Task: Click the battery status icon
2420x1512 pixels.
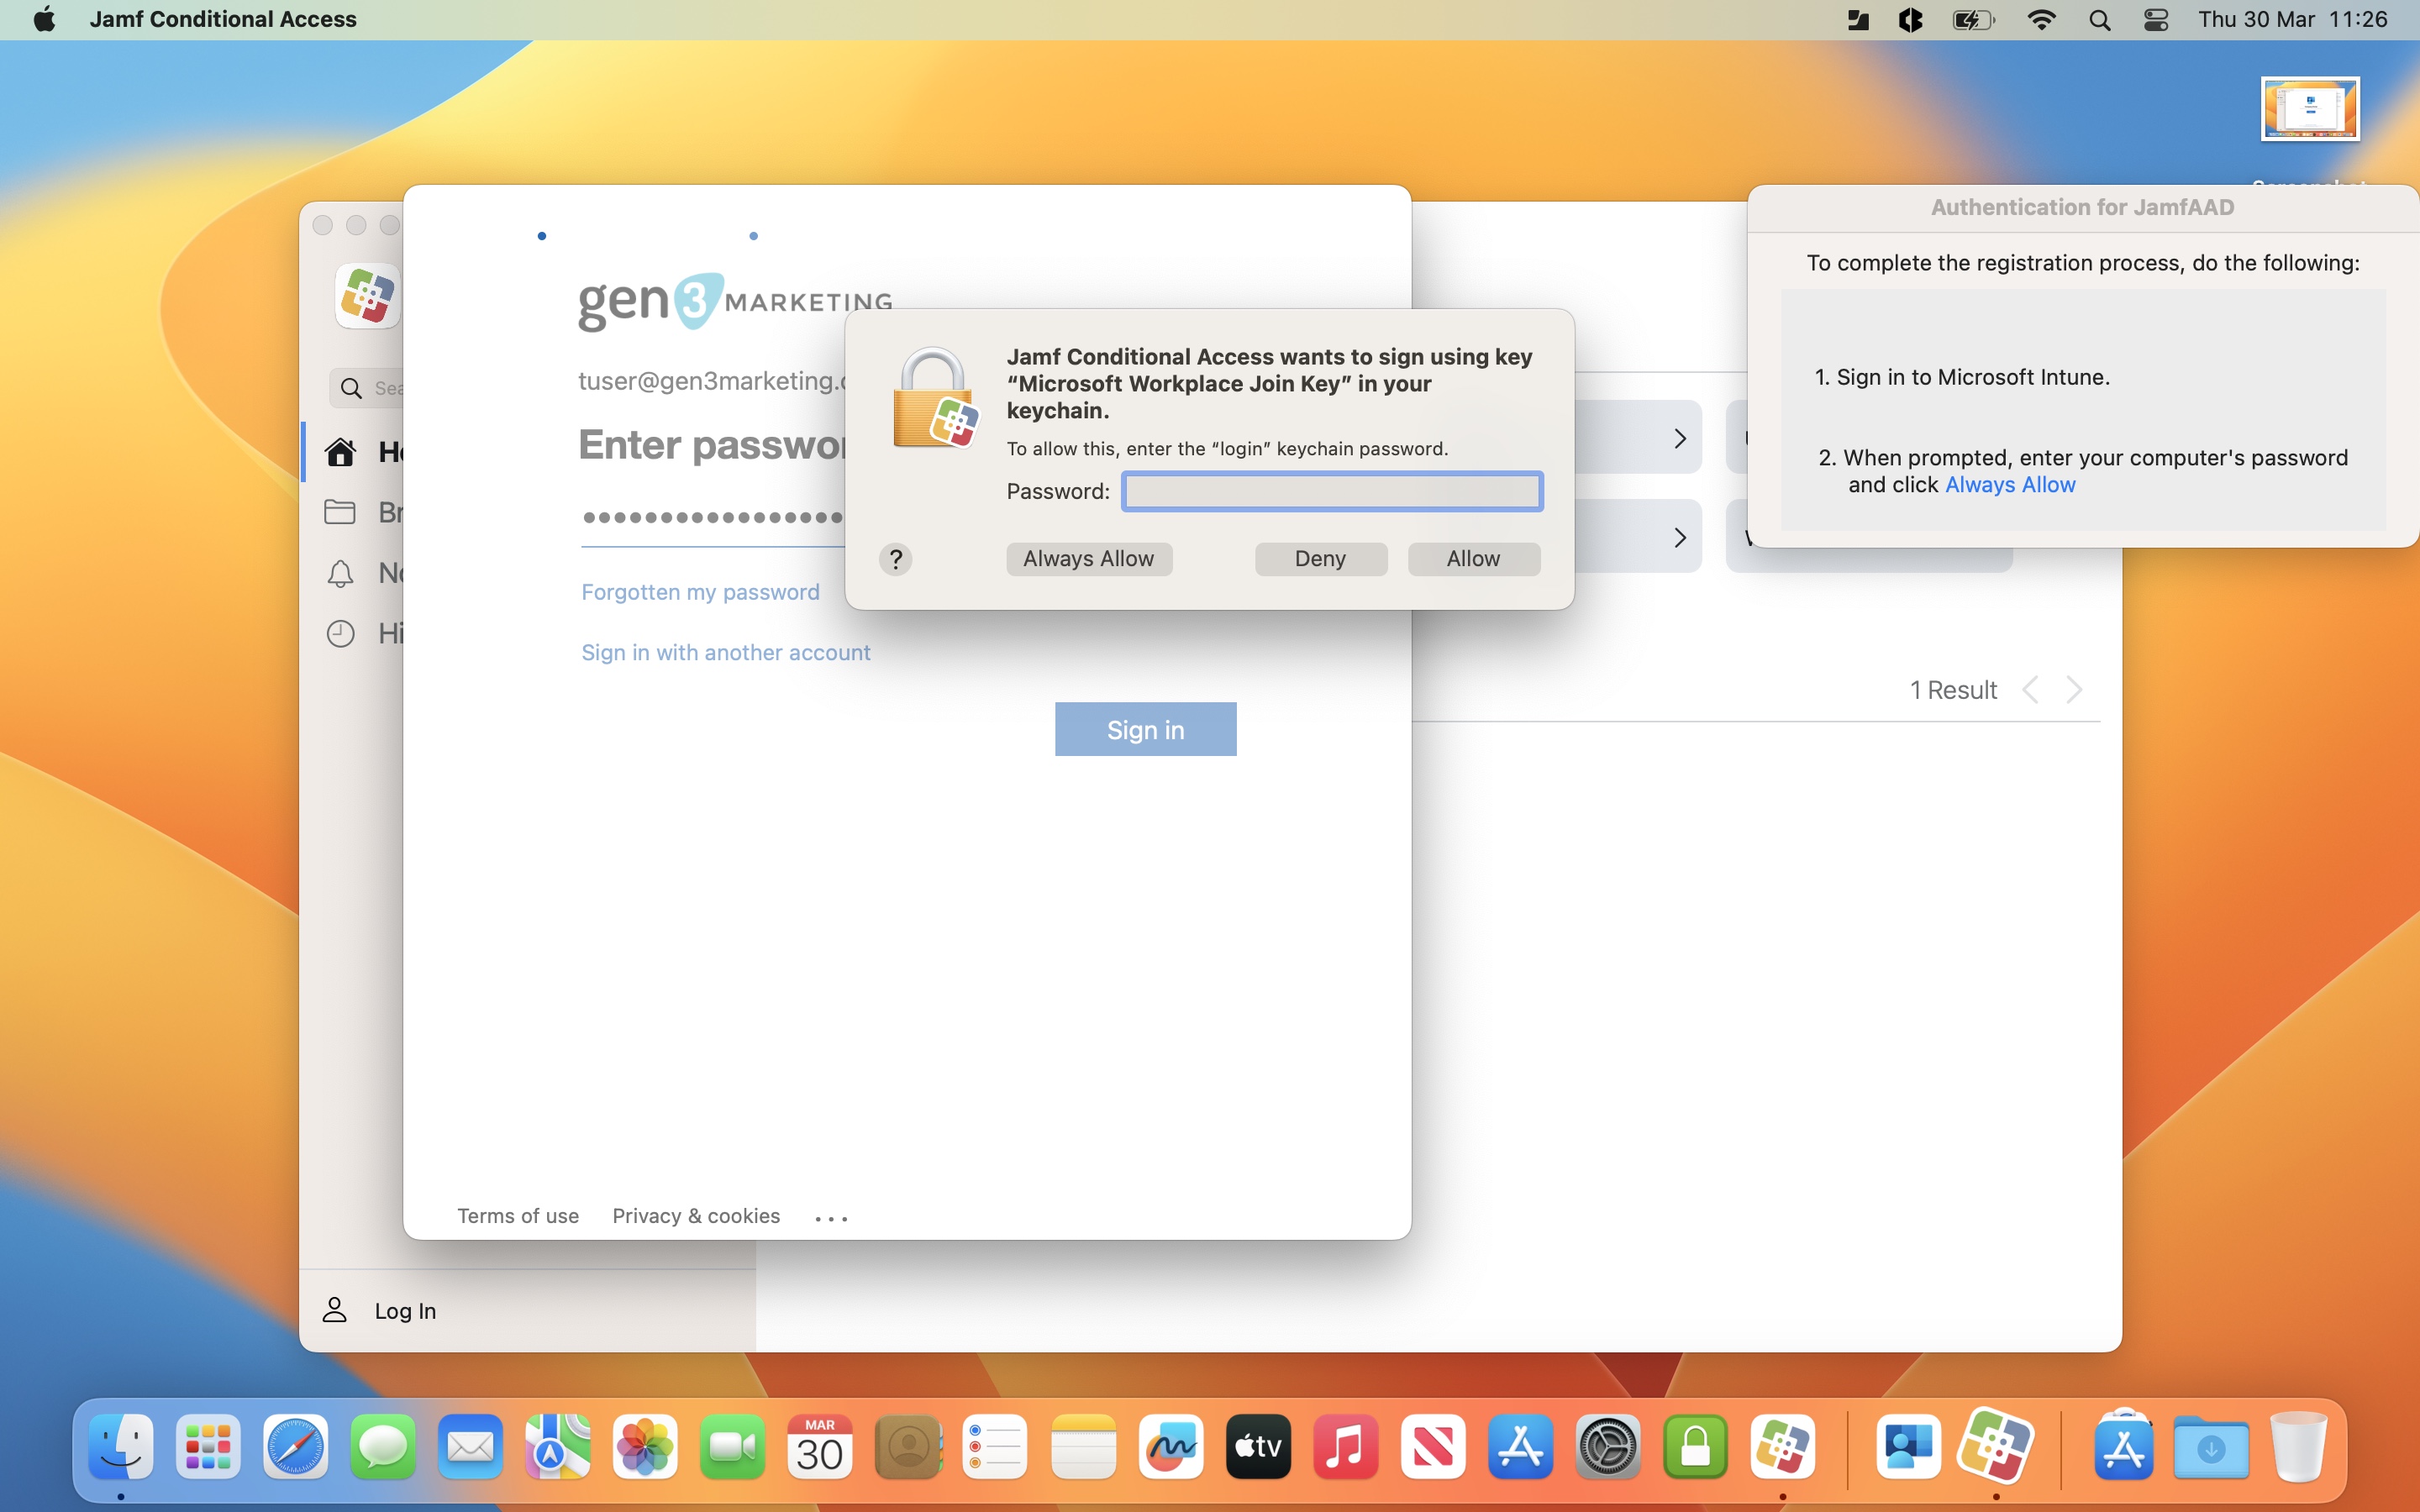Action: (1973, 20)
